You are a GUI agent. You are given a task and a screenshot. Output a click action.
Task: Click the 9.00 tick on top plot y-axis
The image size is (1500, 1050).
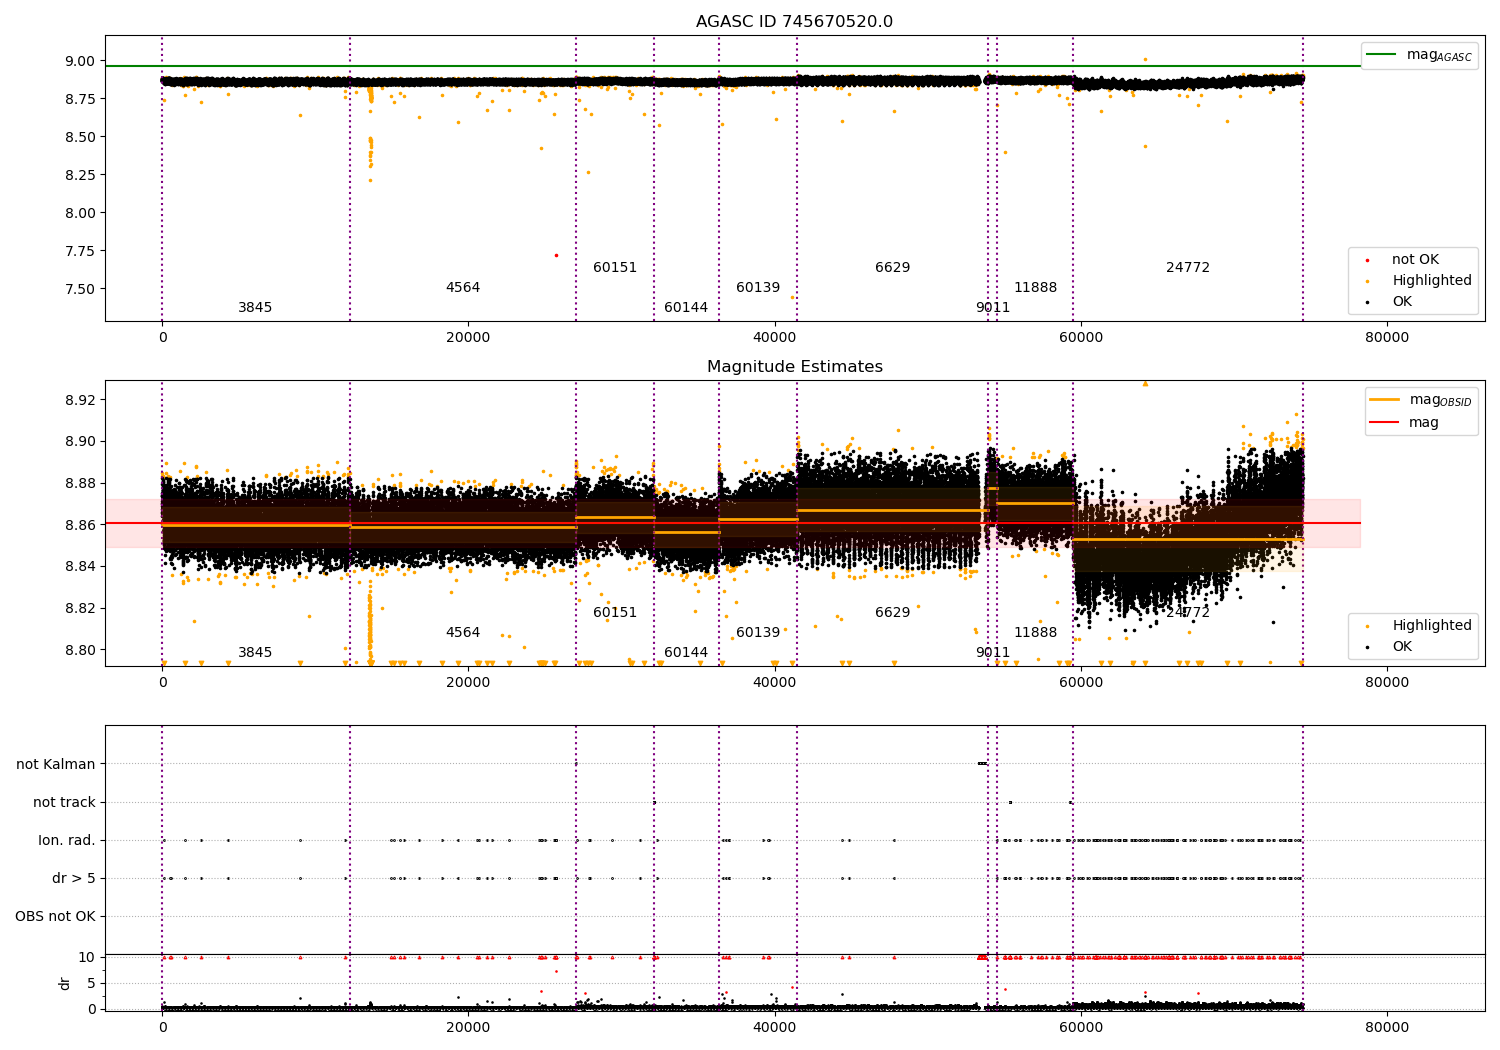pos(80,61)
